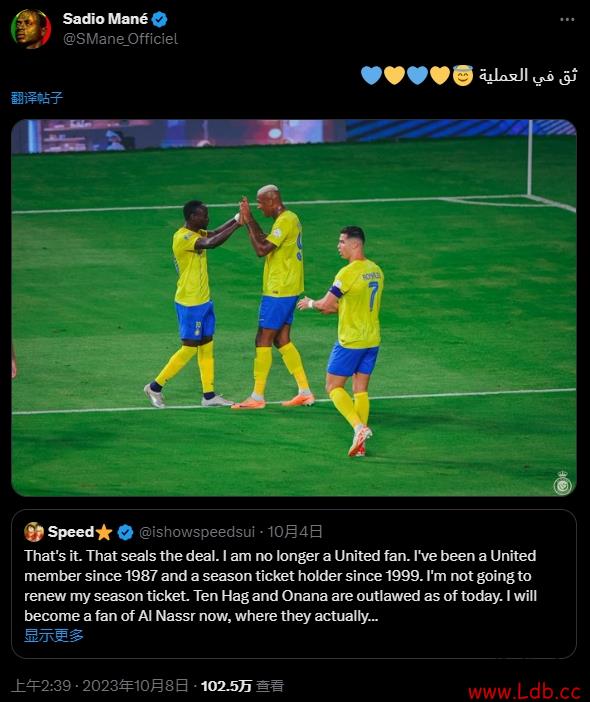This screenshot has width=590, height=702.
Task: Open the @ishowspeedsui handle
Action: 197,532
